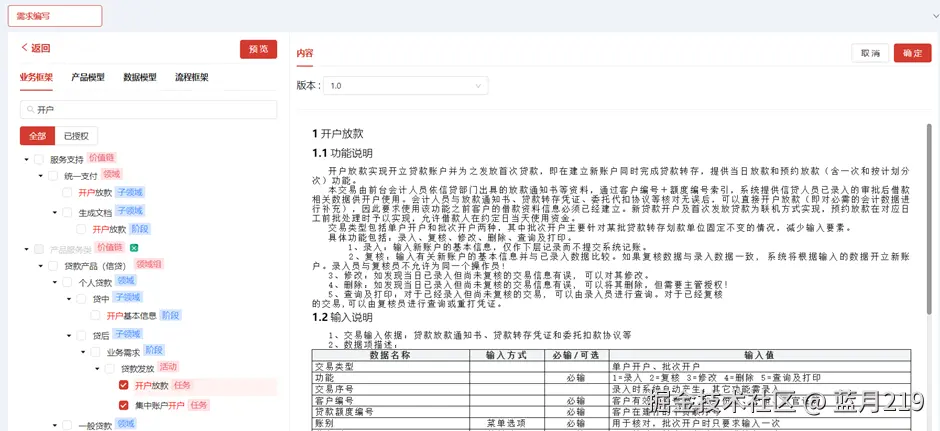The width and height of the screenshot is (940, 431).
Task: Collapse the 生成文档 node arrow
Action: point(55,212)
